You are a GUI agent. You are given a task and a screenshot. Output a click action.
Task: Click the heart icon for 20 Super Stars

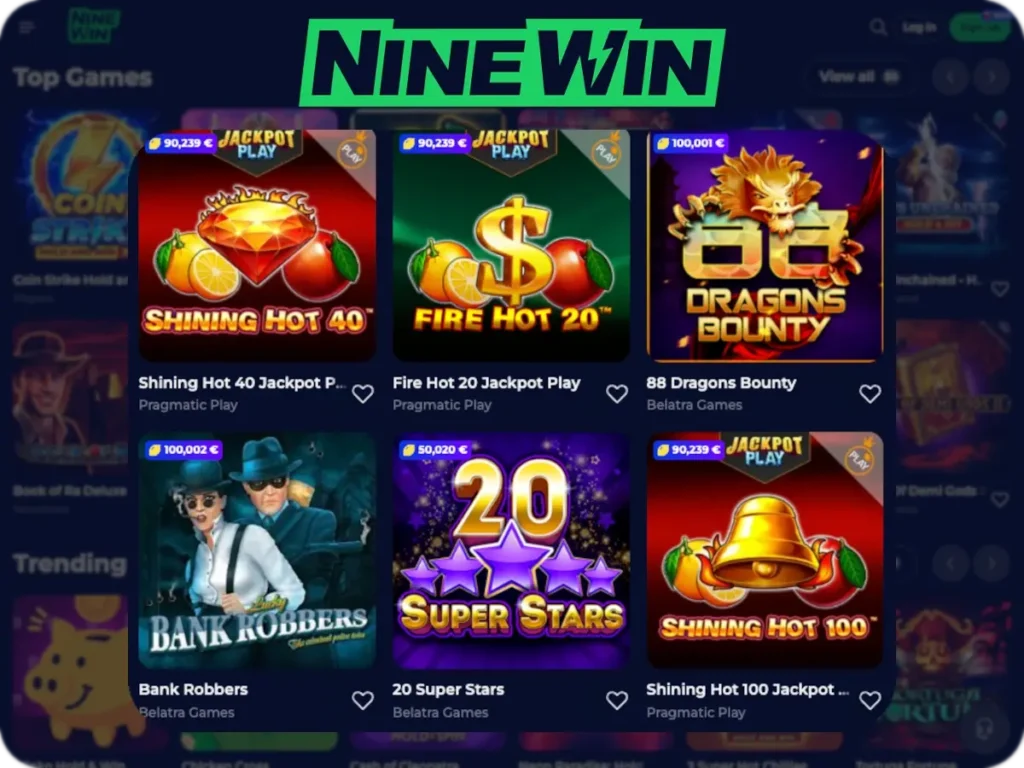616,701
